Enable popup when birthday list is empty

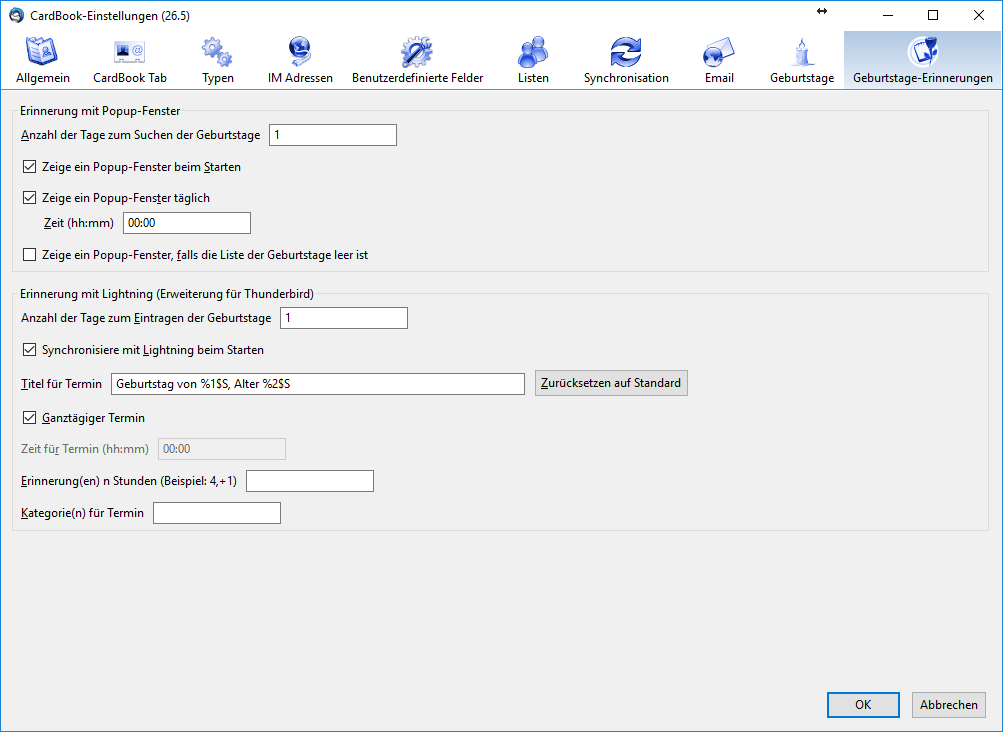click(29, 255)
